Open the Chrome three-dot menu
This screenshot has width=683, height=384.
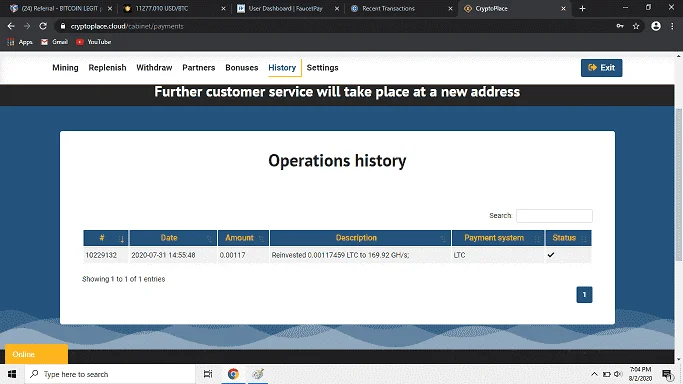tap(672, 26)
